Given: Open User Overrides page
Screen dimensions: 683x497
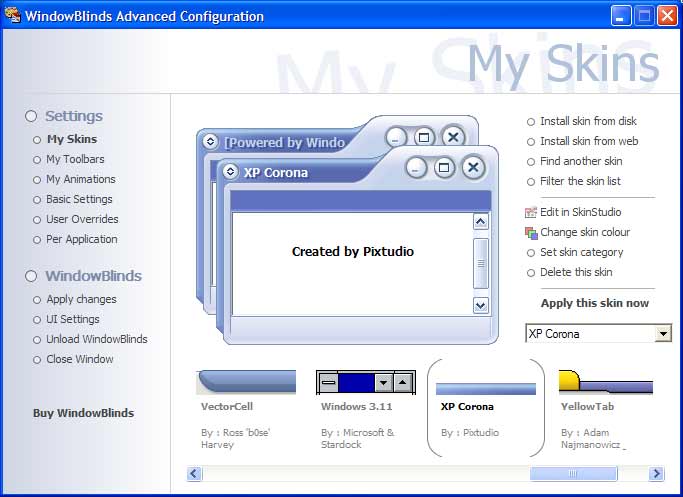Looking at the screenshot, I should coord(82,219).
